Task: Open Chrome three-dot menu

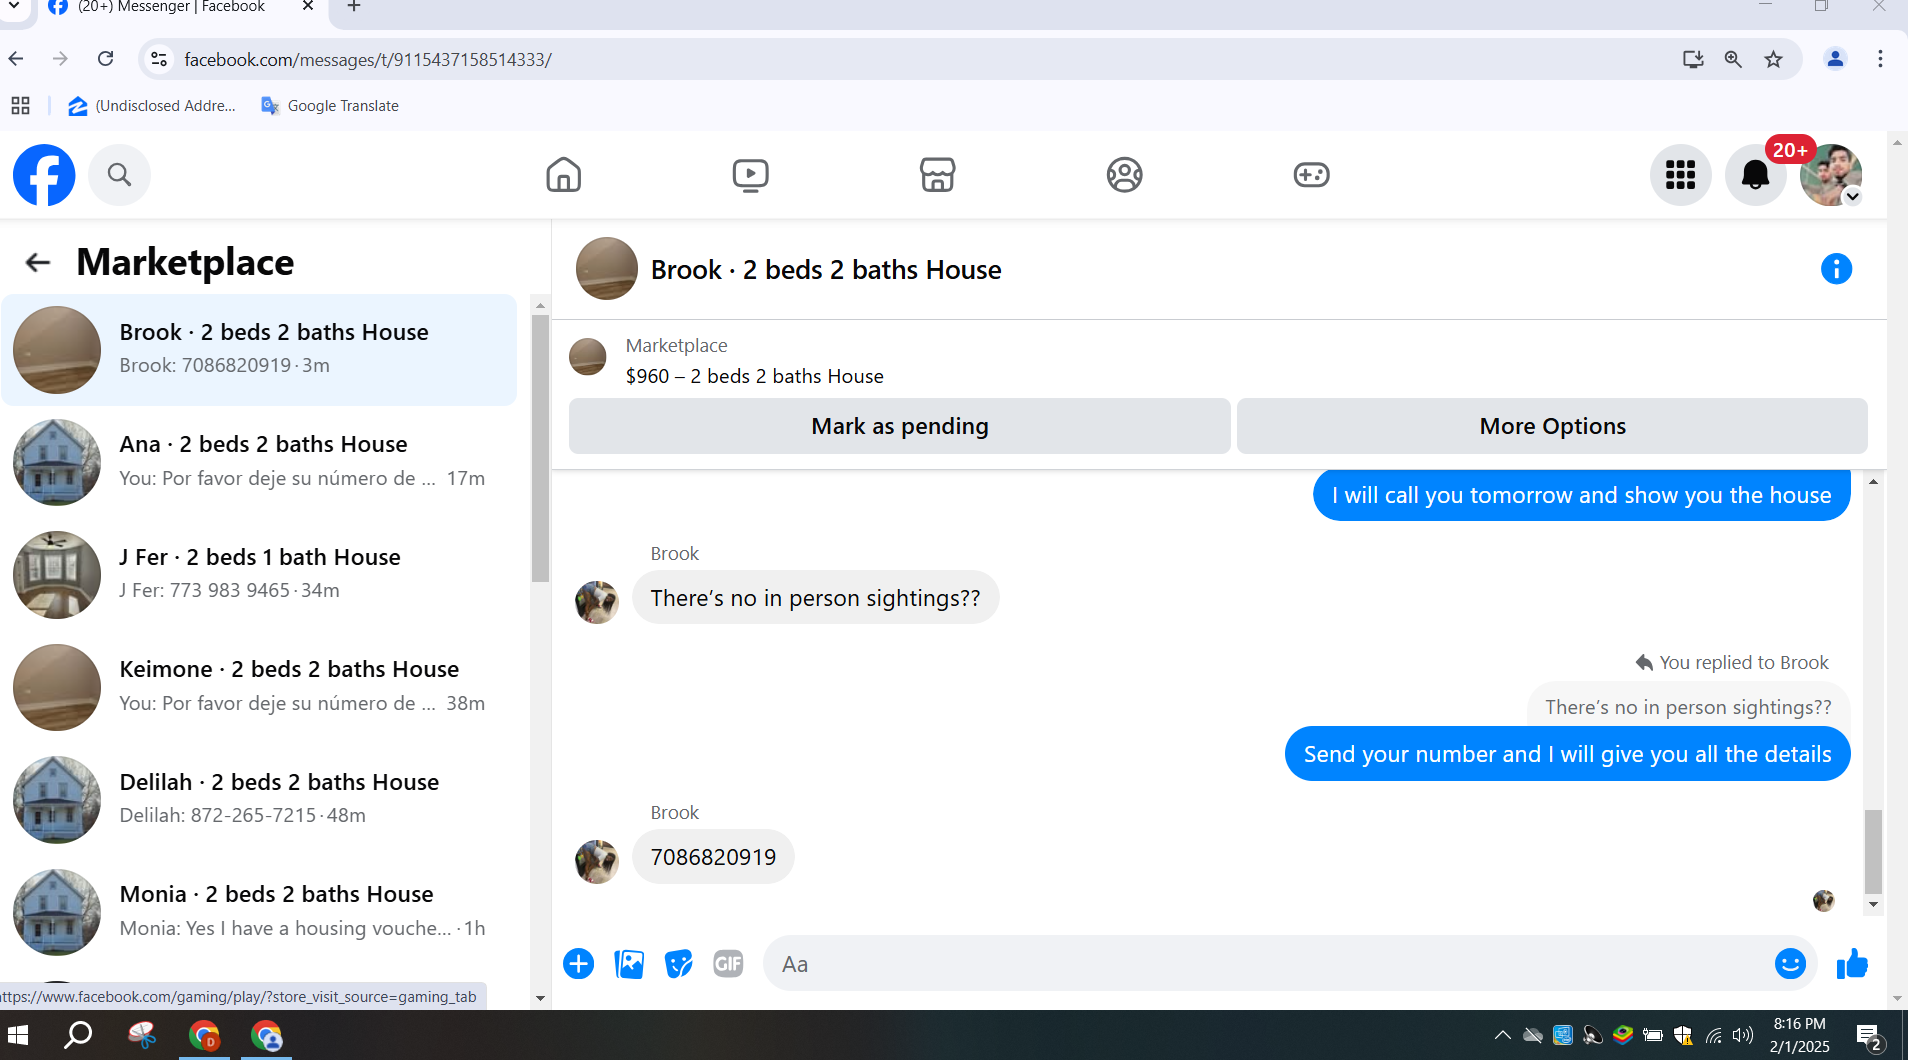Action: point(1880,59)
